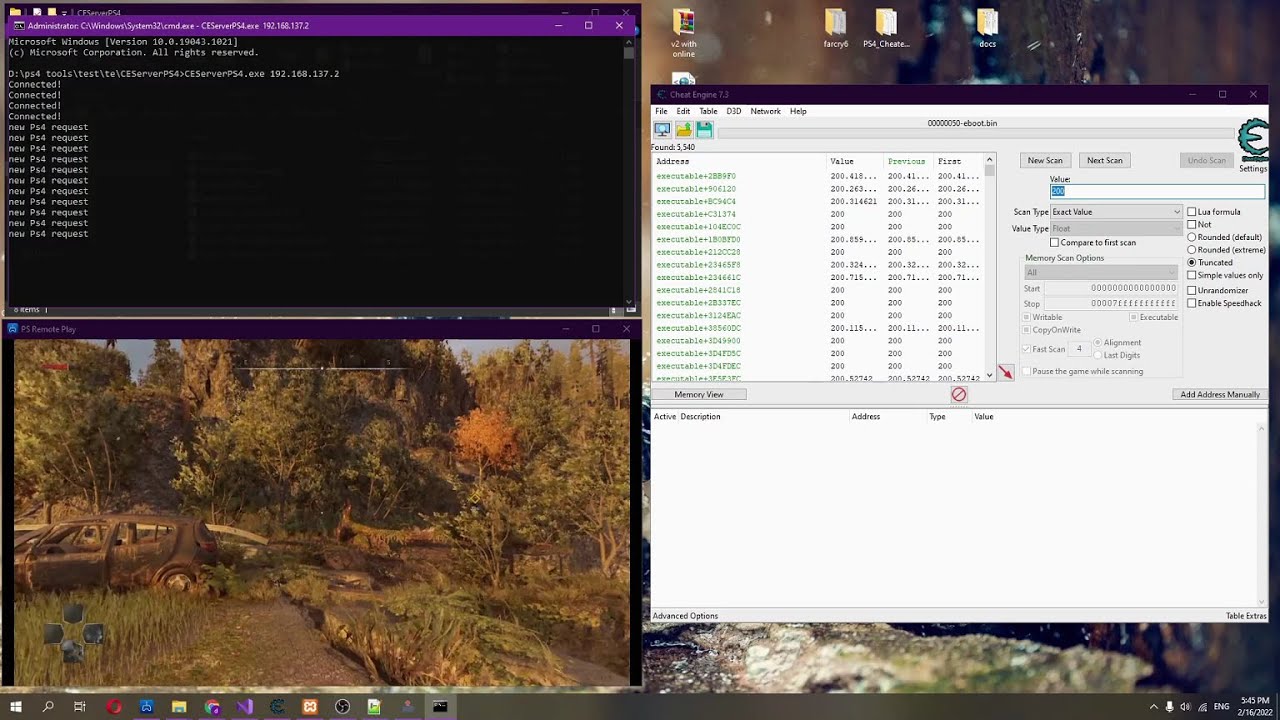Open the Chrome icon on taskbar

212,707
